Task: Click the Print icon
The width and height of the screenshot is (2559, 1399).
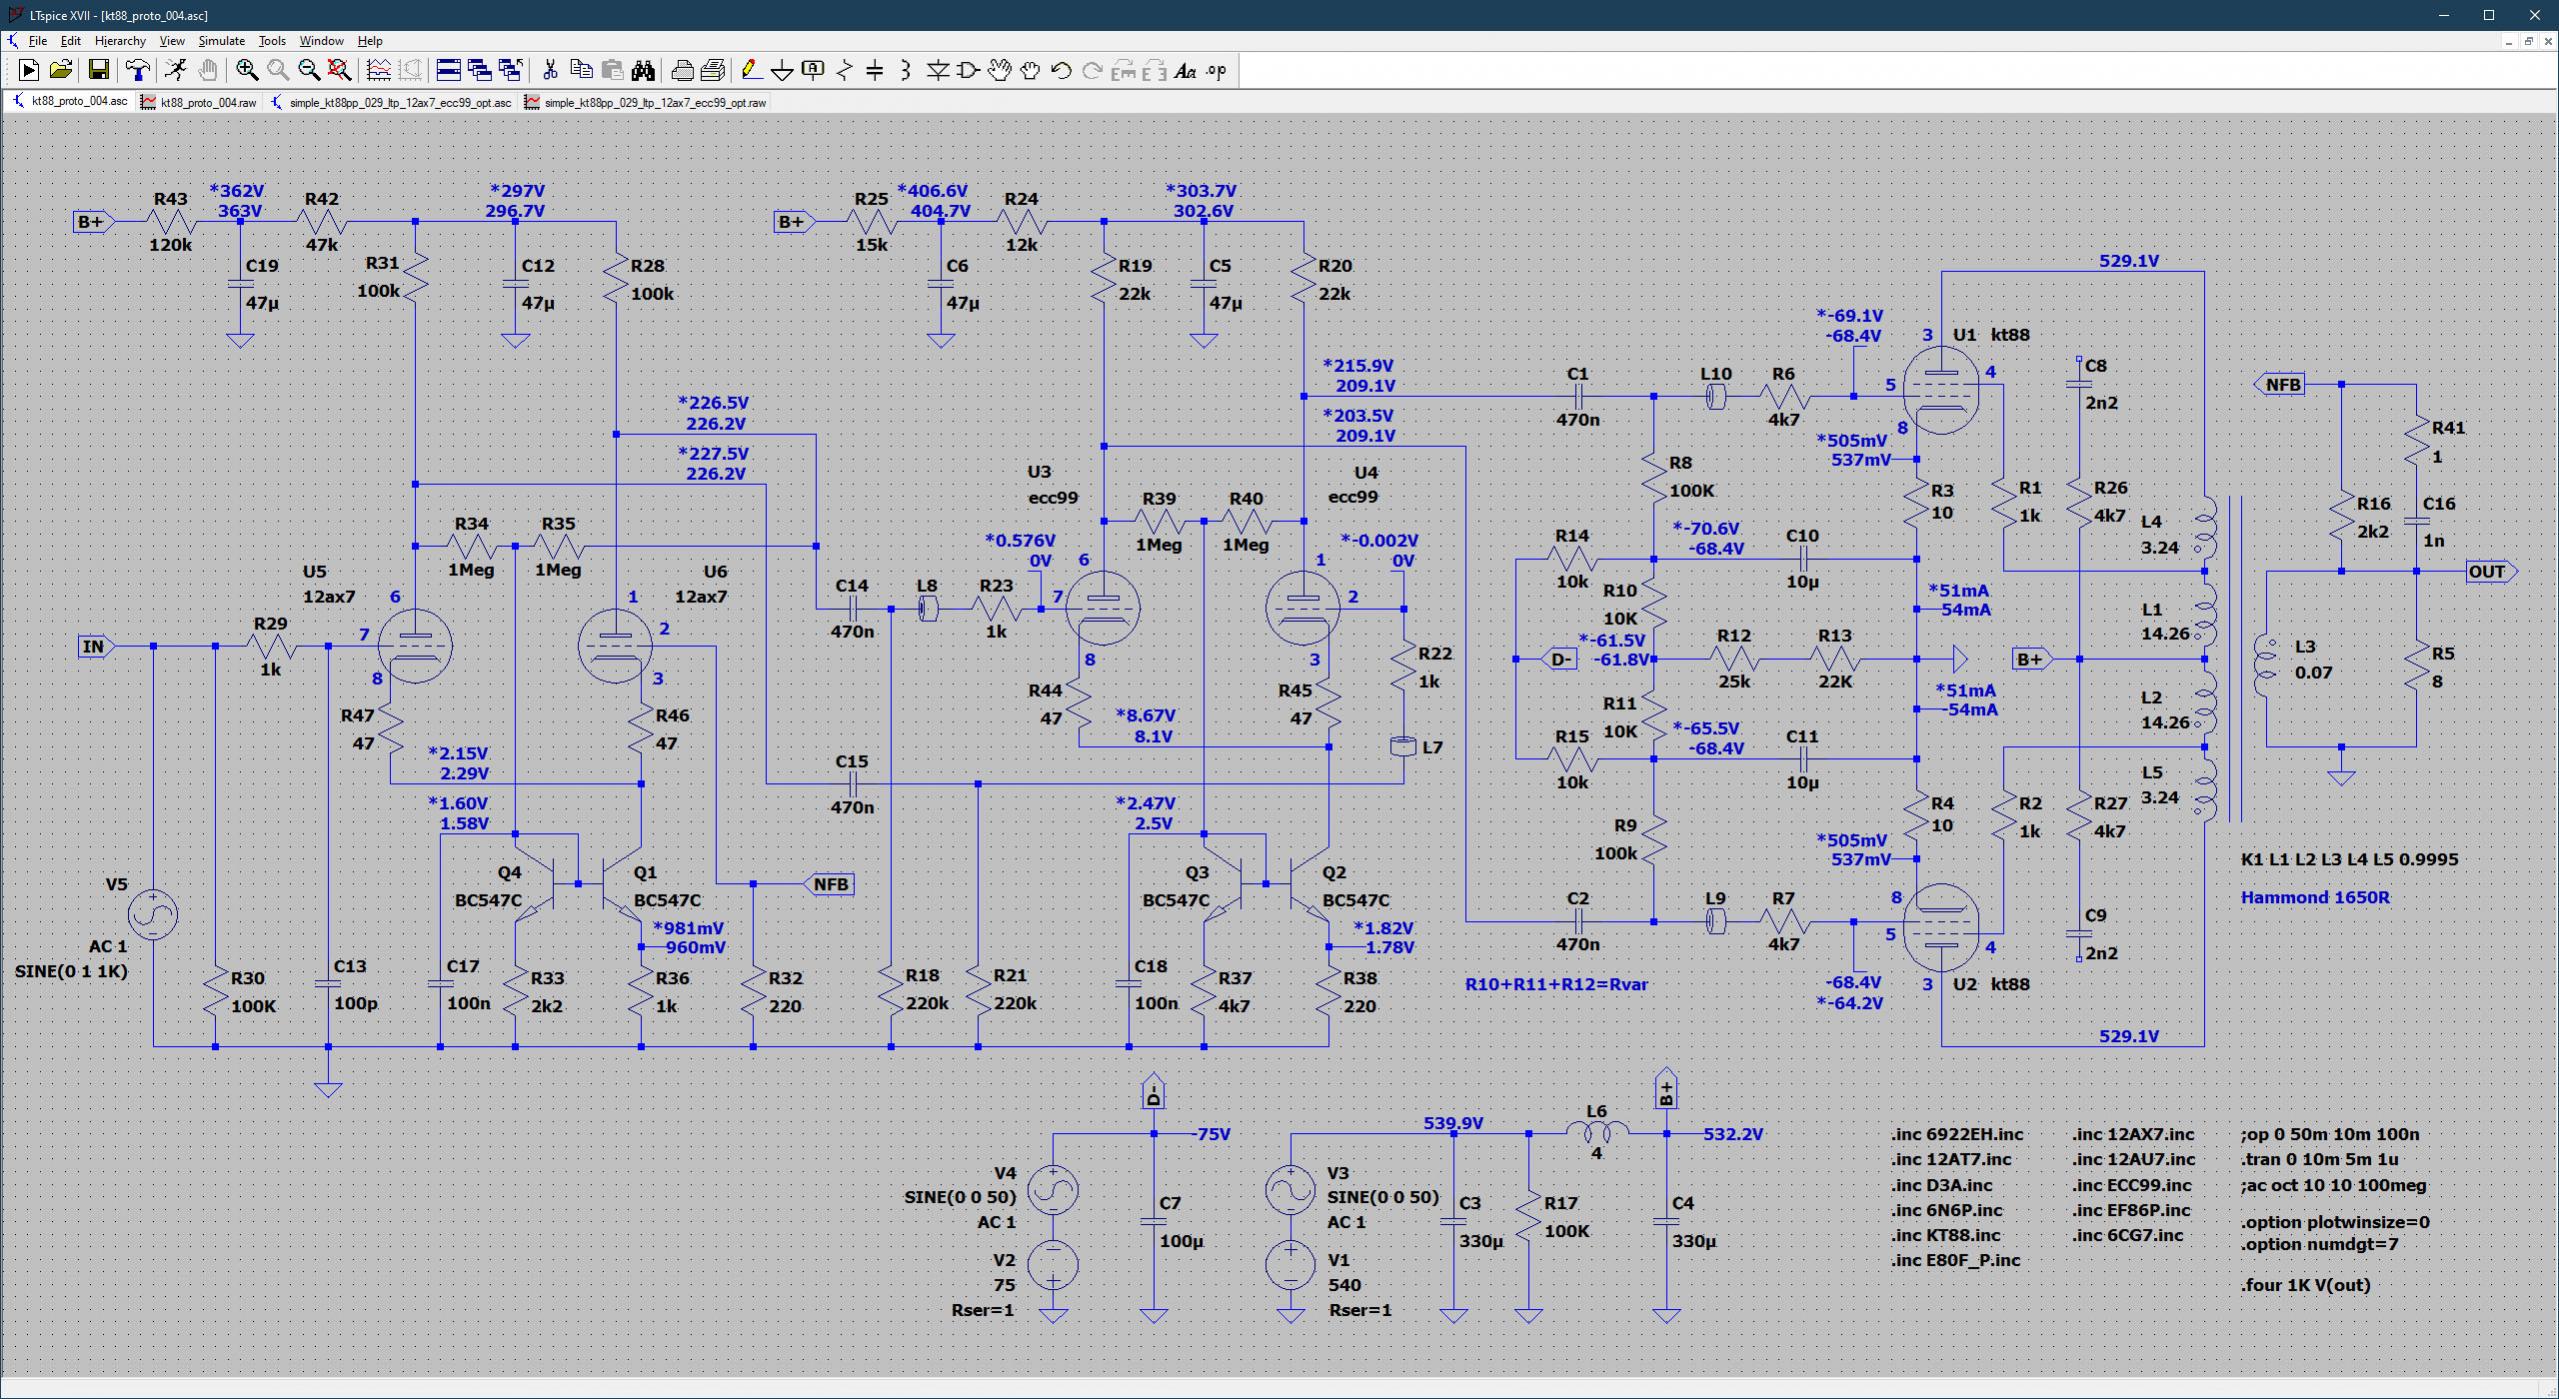Action: [x=682, y=70]
